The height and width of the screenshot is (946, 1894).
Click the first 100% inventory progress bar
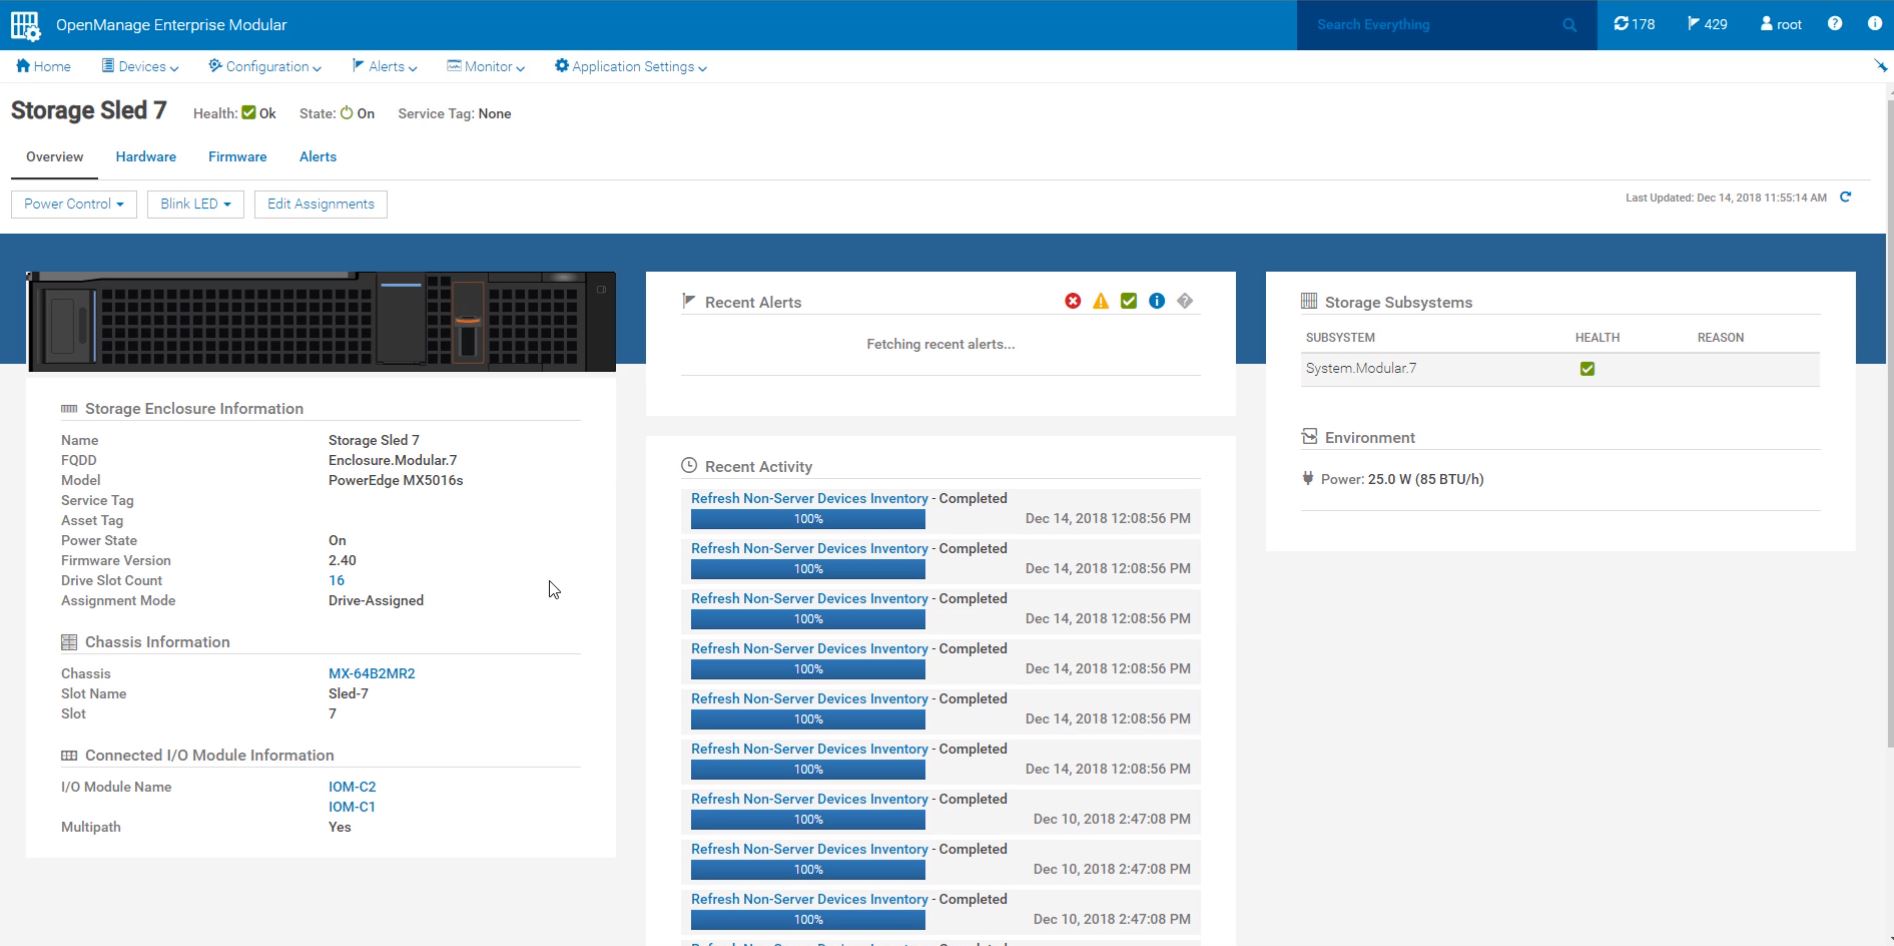808,519
